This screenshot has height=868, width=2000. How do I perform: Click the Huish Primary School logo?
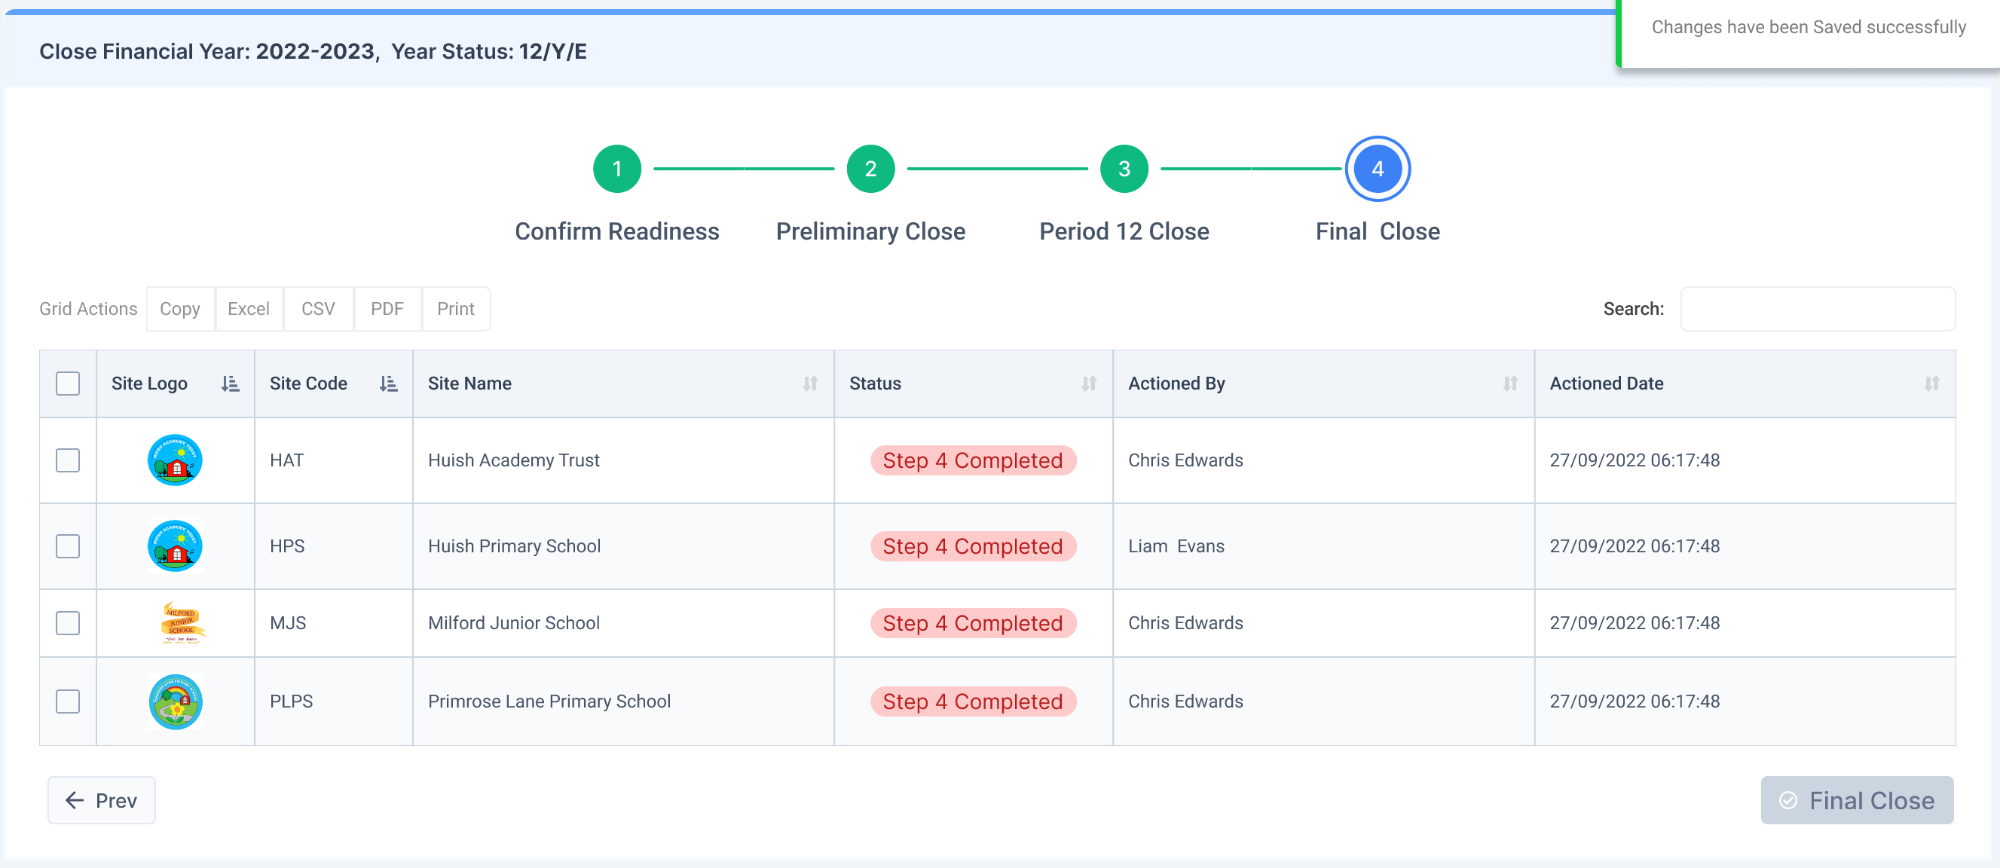175,546
